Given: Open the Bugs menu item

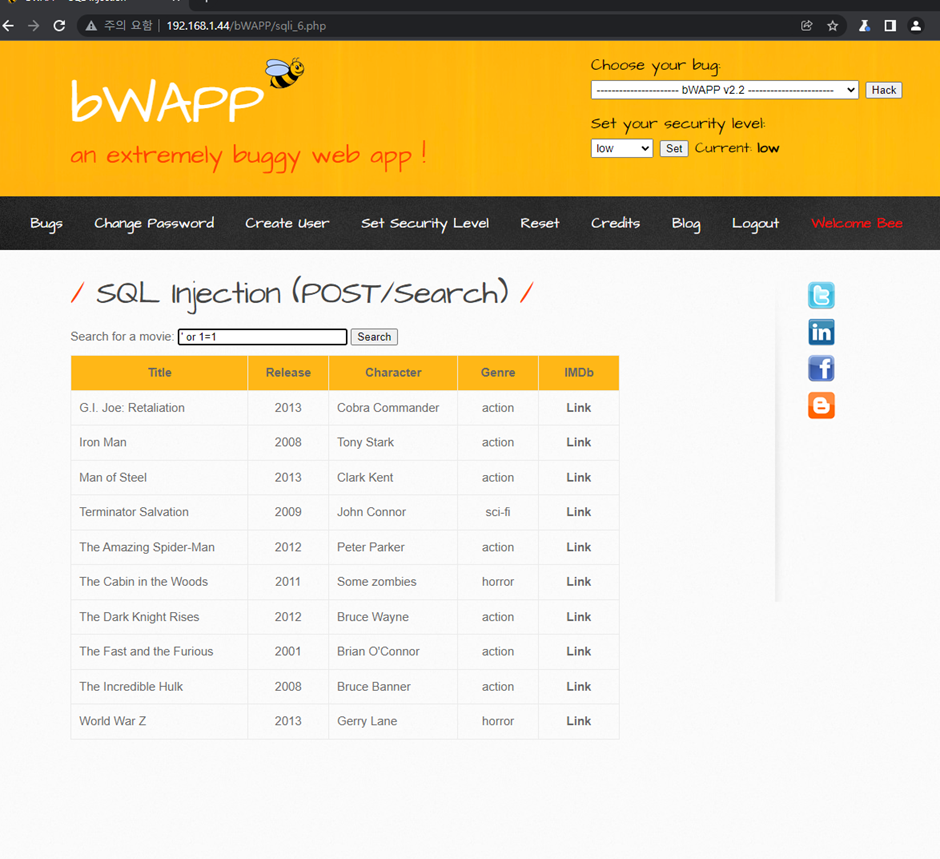Looking at the screenshot, I should coord(46,224).
